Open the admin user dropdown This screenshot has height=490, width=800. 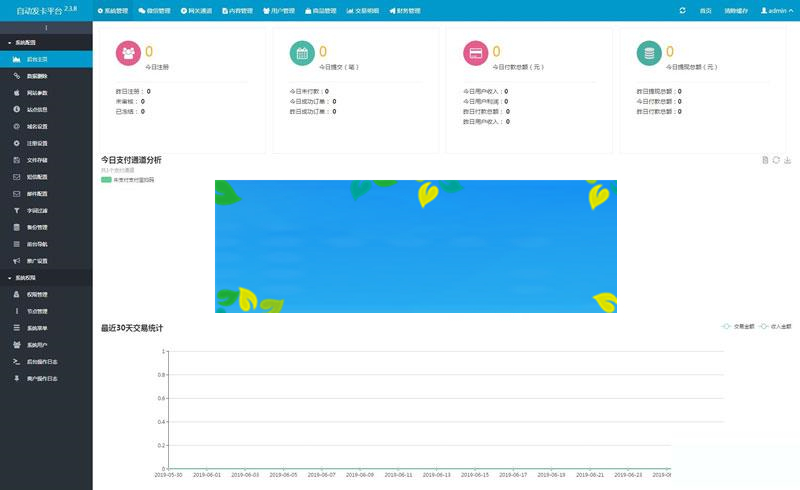click(774, 10)
